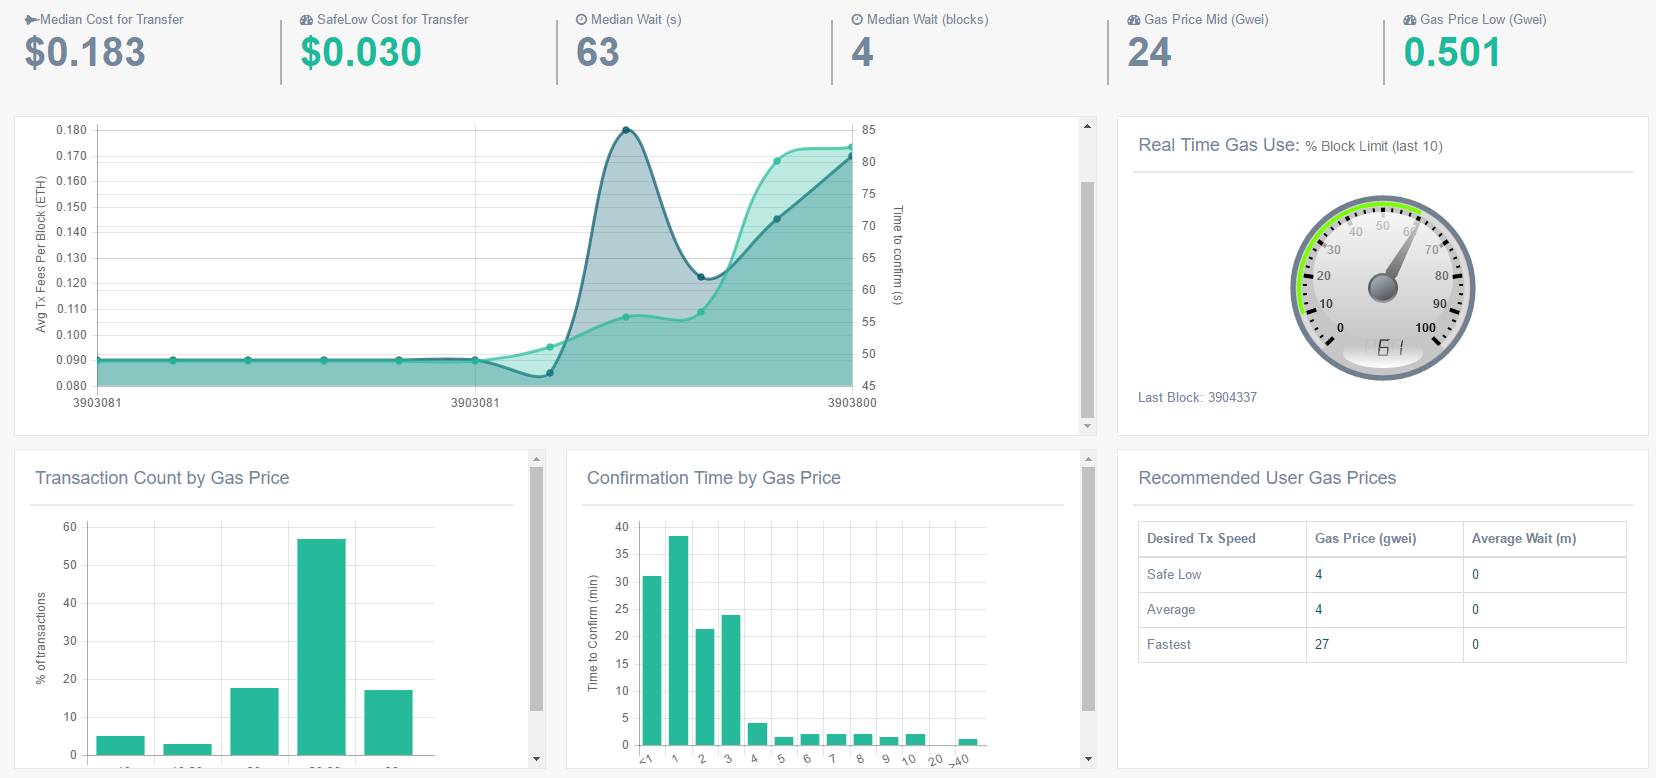Screen dimensions: 1656x778
Task: Click the Confirmation Time by Gas Price title
Action: (x=714, y=478)
